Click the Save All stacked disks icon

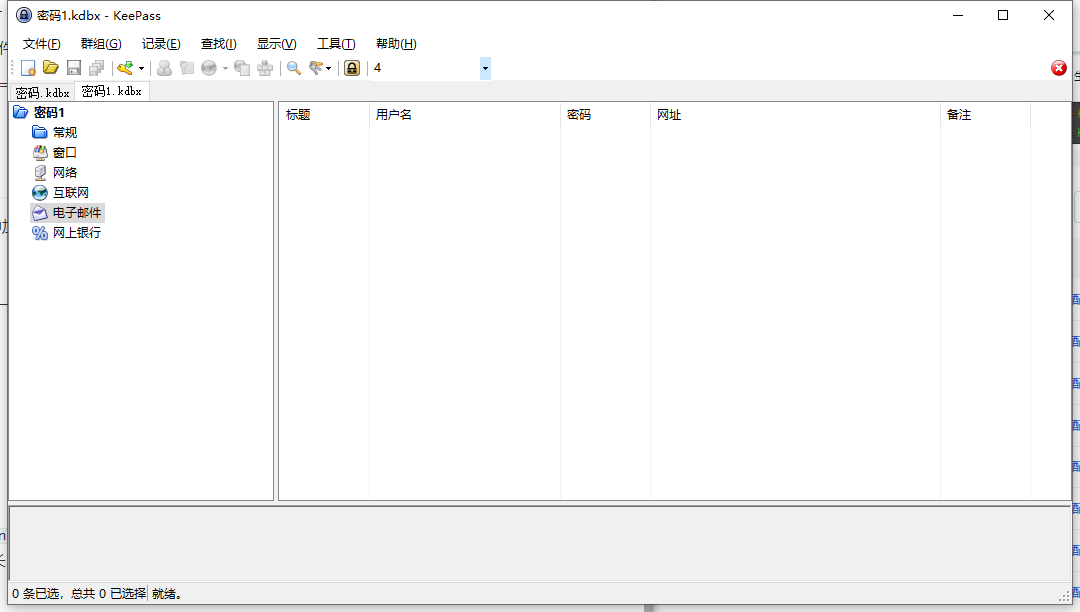click(96, 67)
